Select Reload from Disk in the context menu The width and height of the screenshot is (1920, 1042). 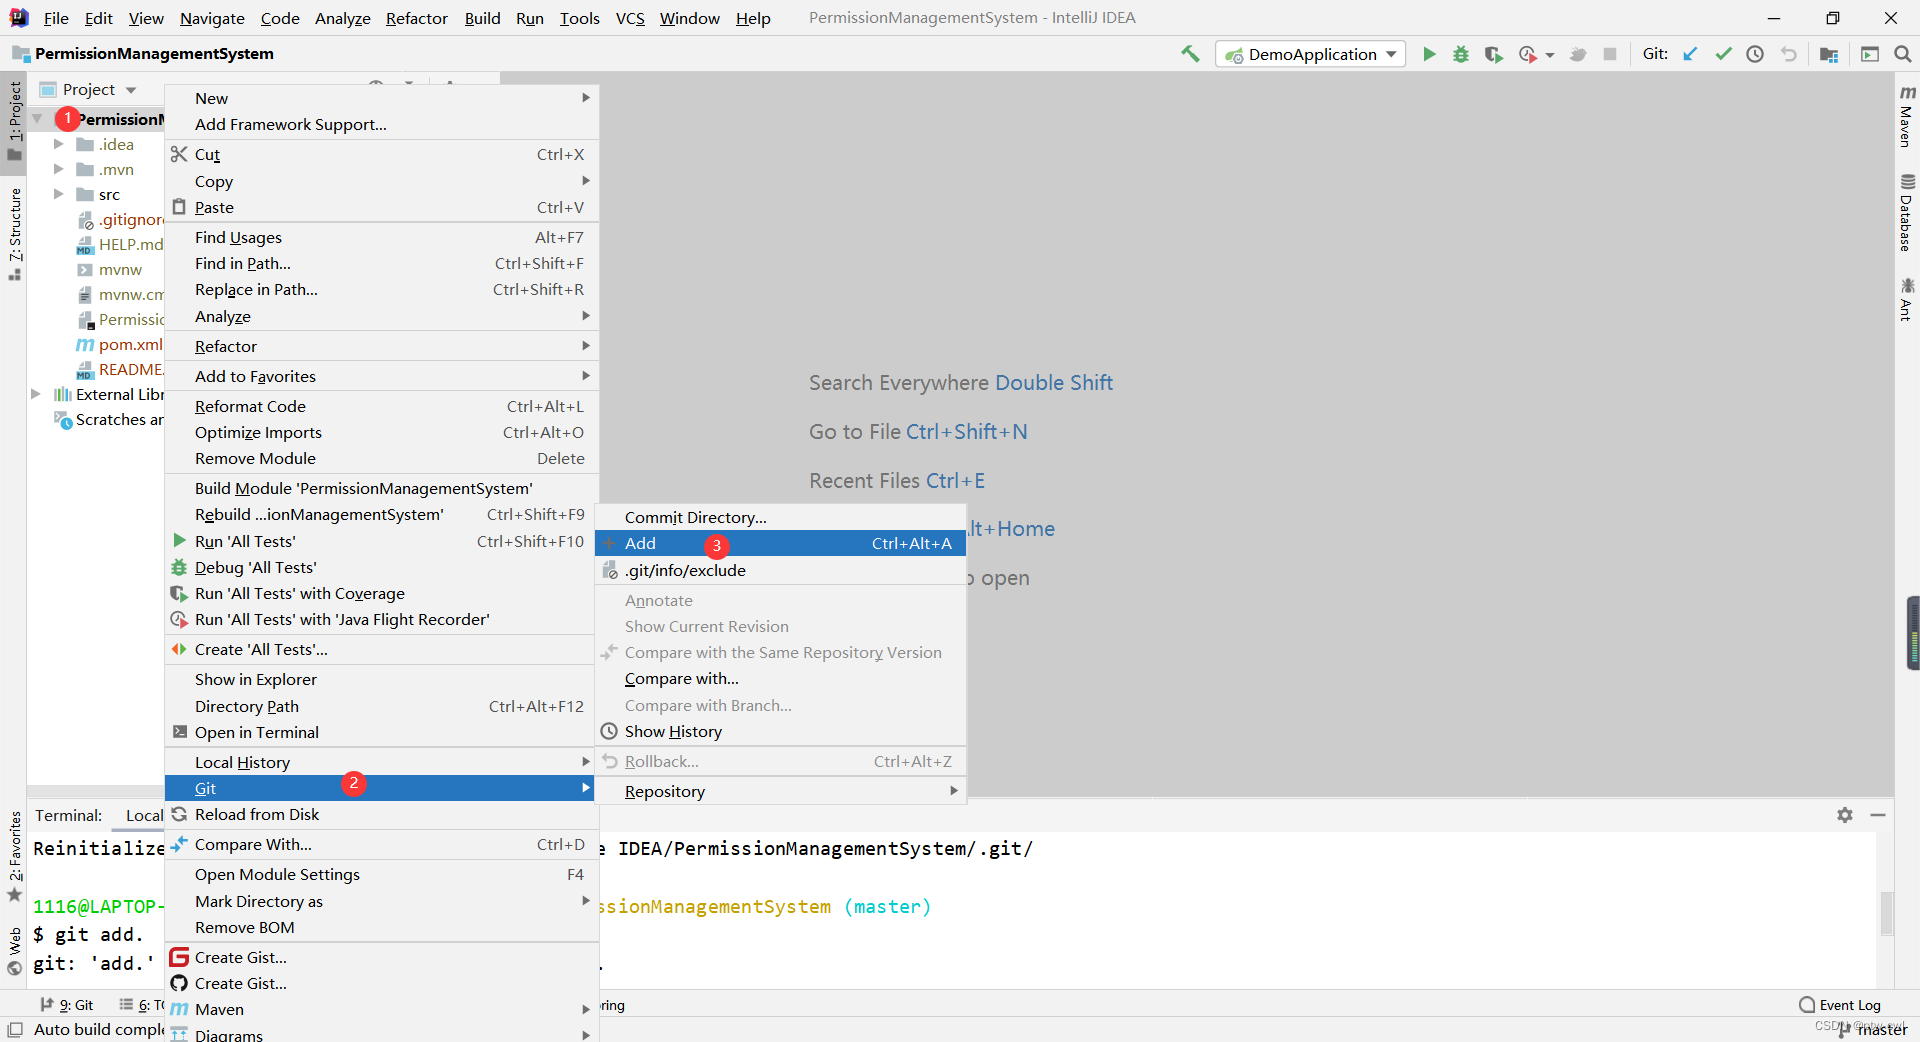[381, 814]
